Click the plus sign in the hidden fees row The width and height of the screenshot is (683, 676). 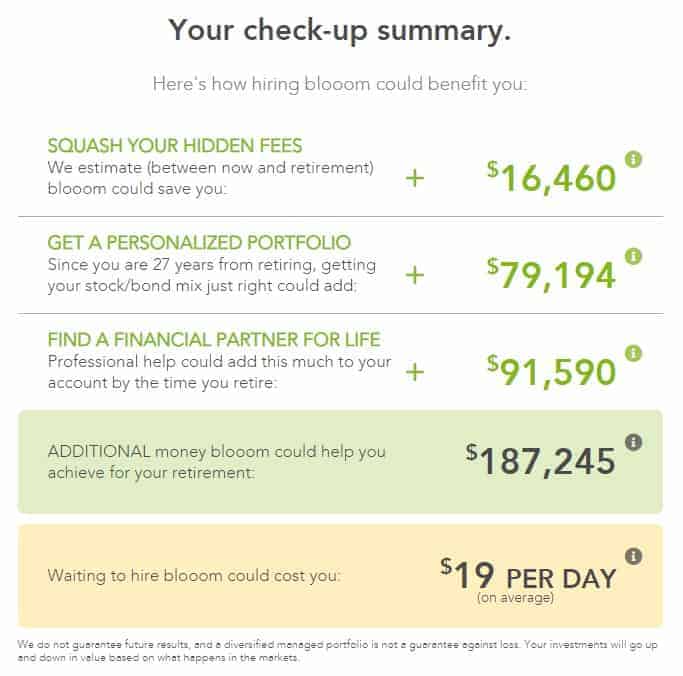[x=414, y=179]
